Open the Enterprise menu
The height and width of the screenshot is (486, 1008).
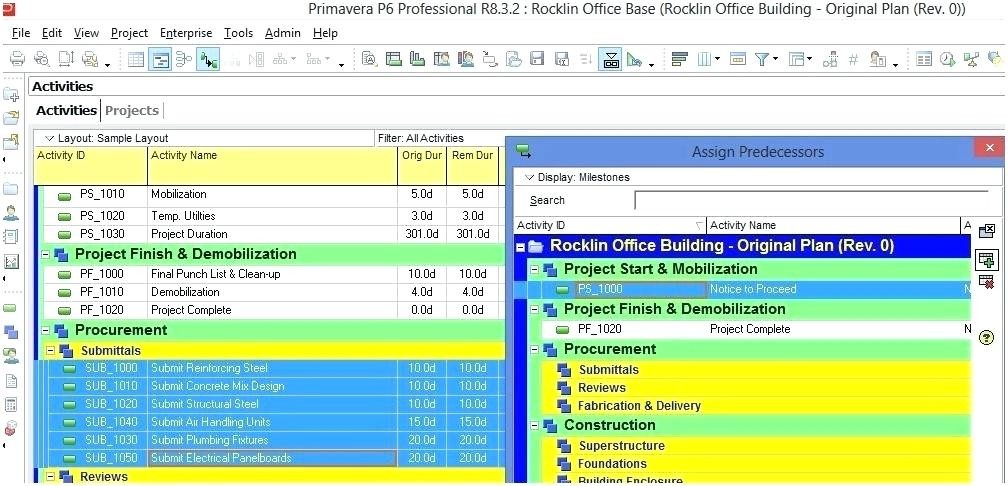coord(186,33)
